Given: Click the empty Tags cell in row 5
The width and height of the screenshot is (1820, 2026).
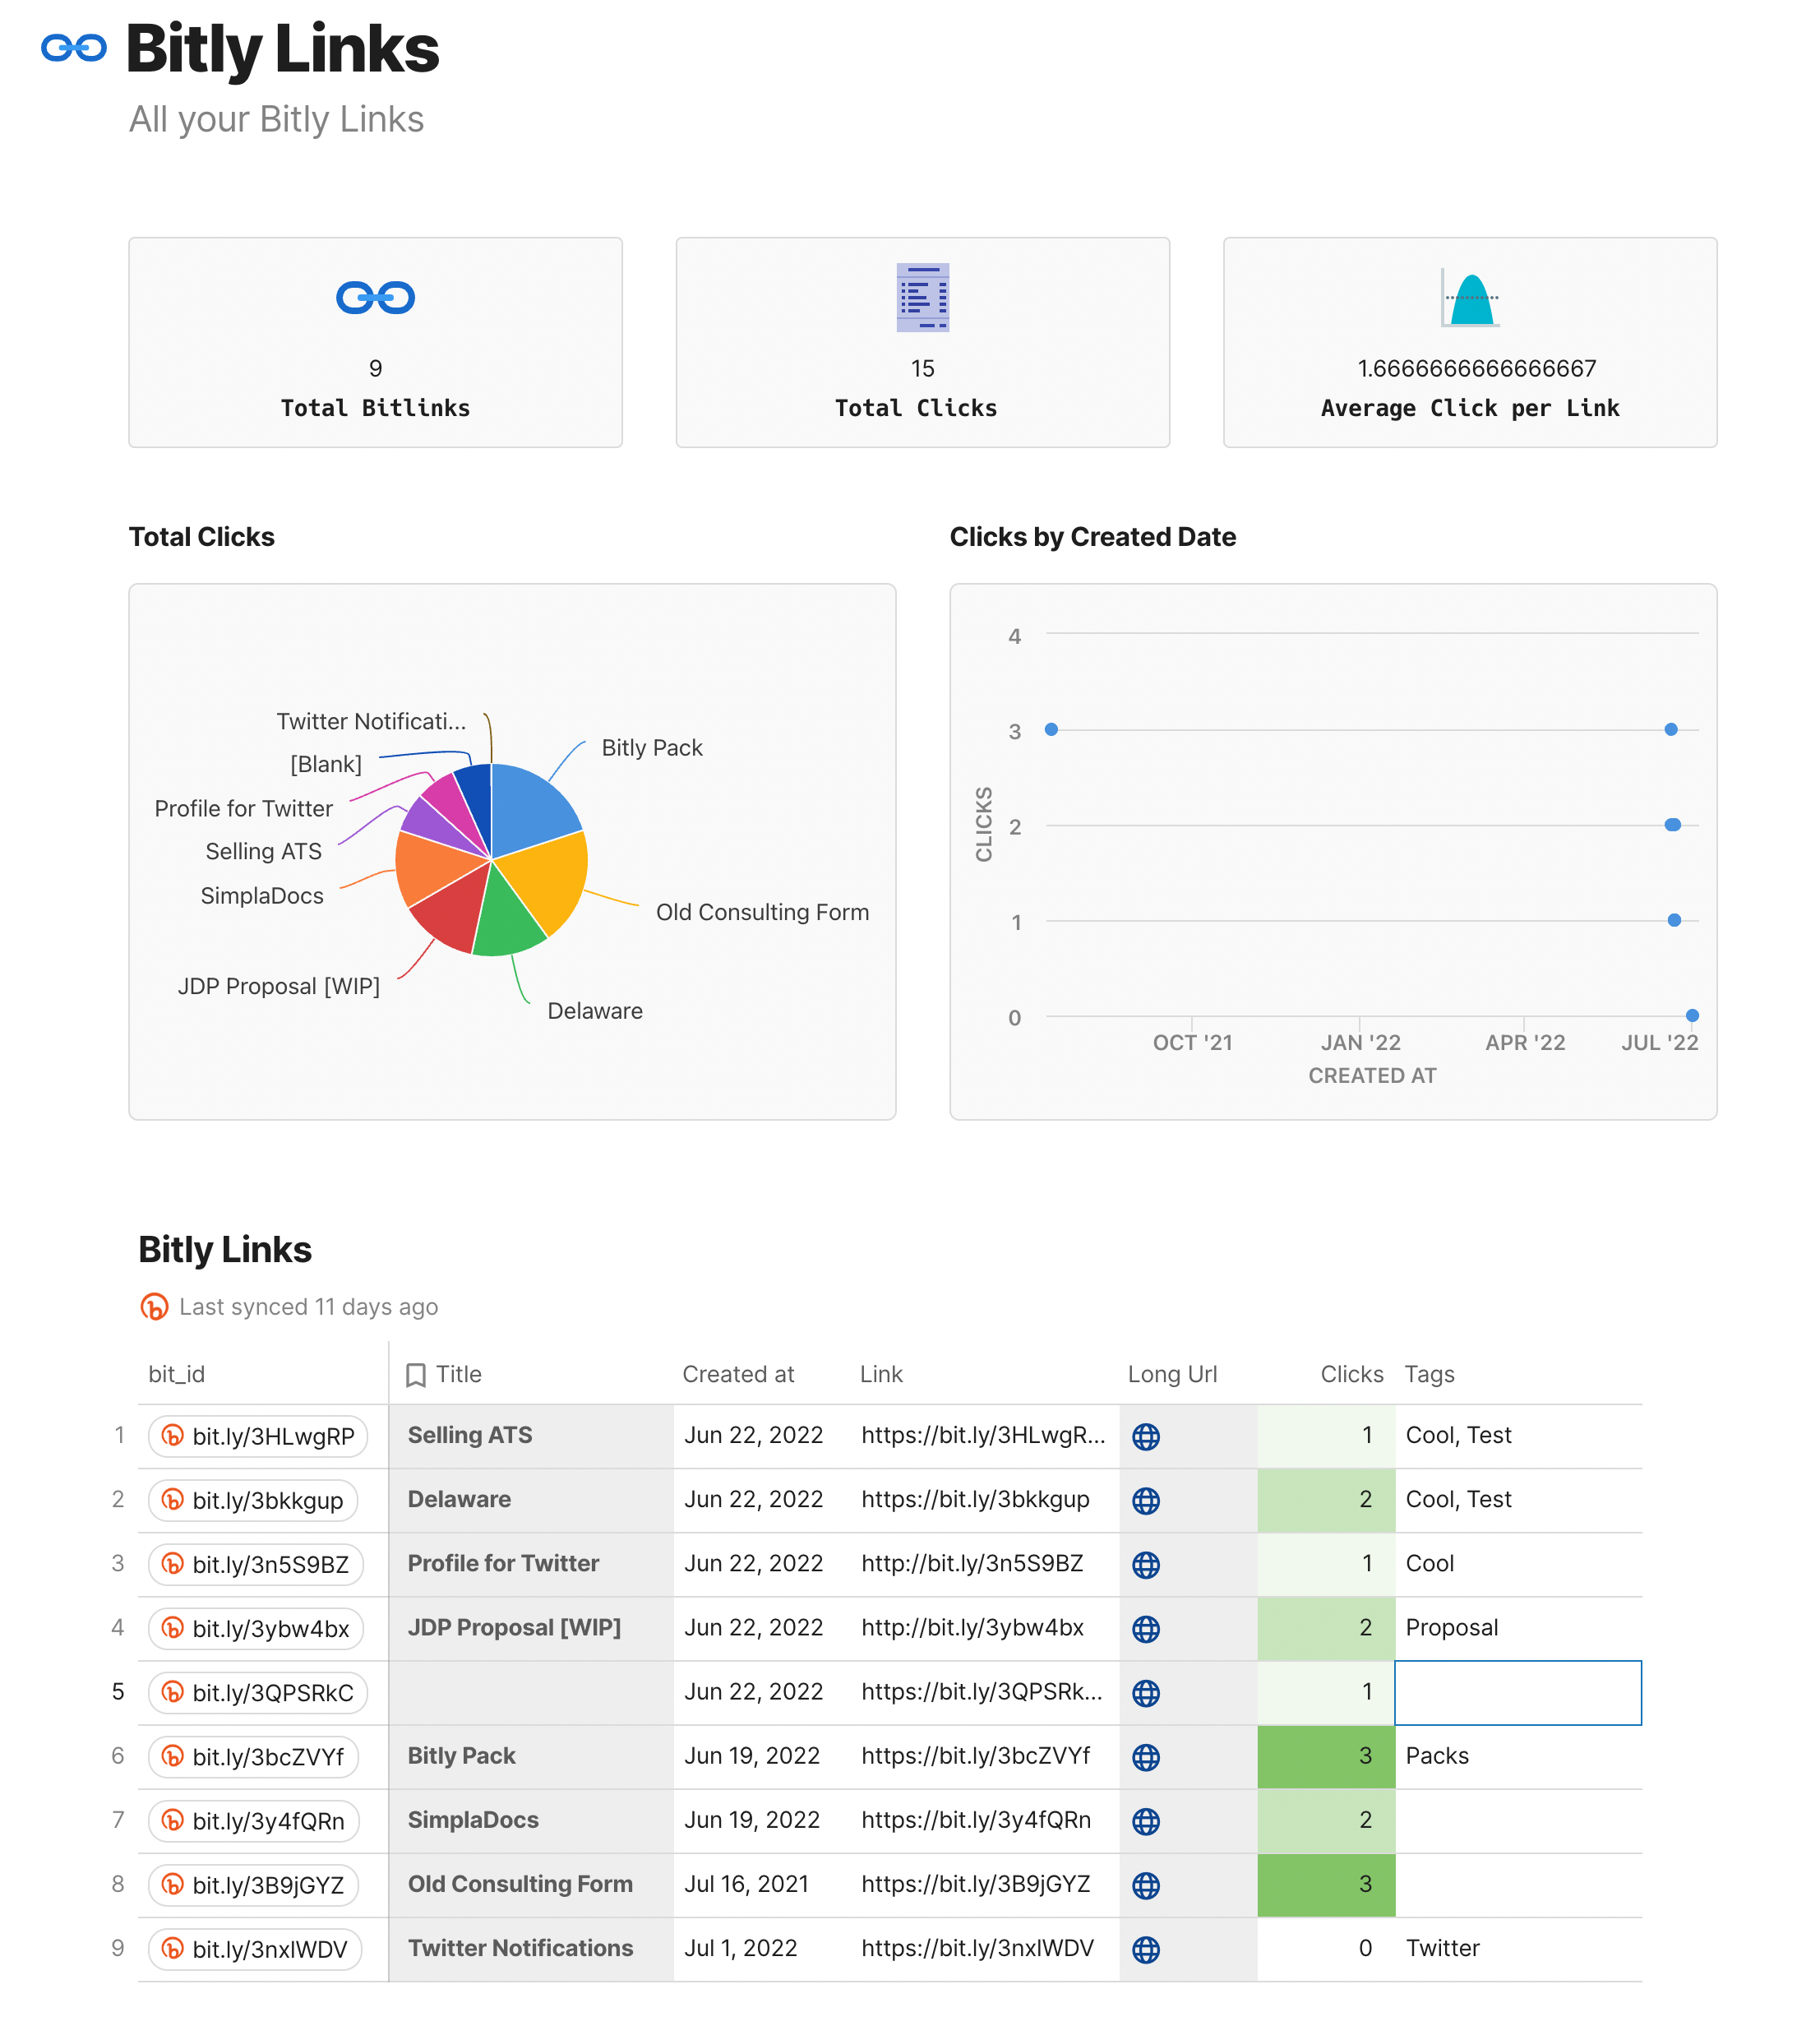Looking at the screenshot, I should click(1517, 1692).
